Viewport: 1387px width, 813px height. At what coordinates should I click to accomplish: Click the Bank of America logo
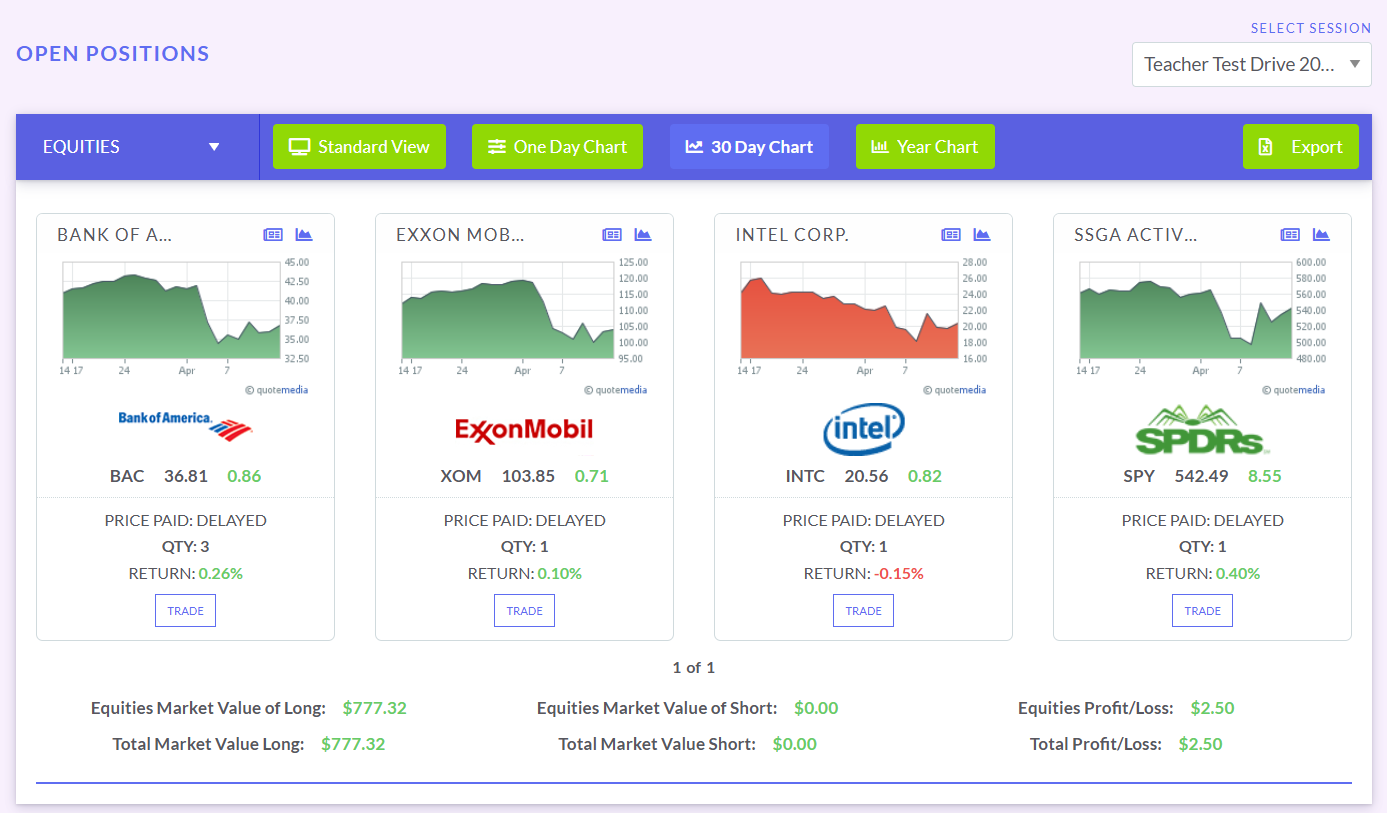coord(185,426)
